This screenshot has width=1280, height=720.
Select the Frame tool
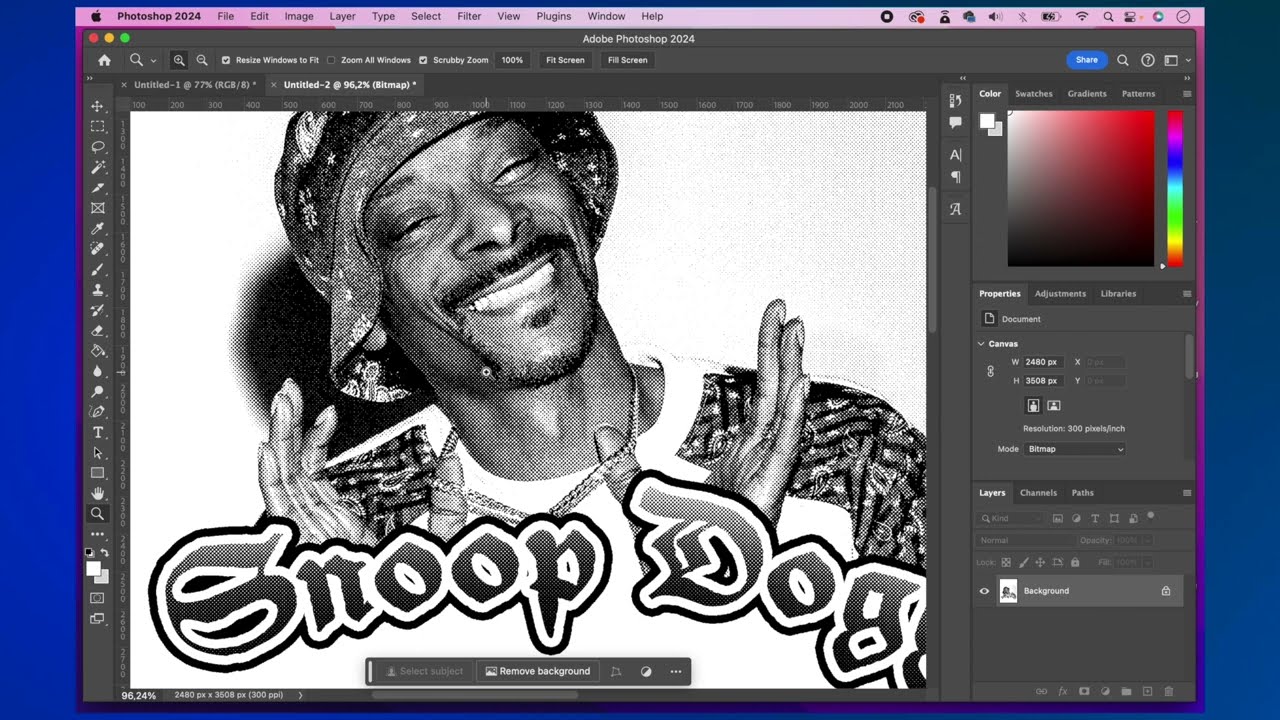[x=98, y=208]
